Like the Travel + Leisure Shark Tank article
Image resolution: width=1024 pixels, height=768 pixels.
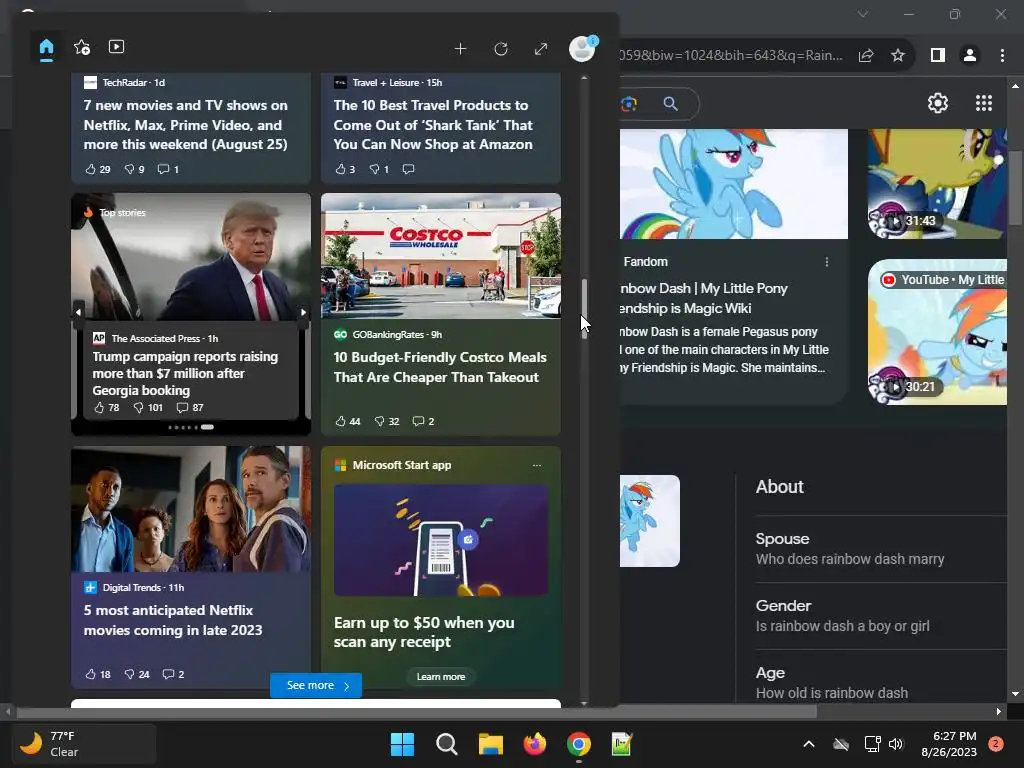point(345,169)
